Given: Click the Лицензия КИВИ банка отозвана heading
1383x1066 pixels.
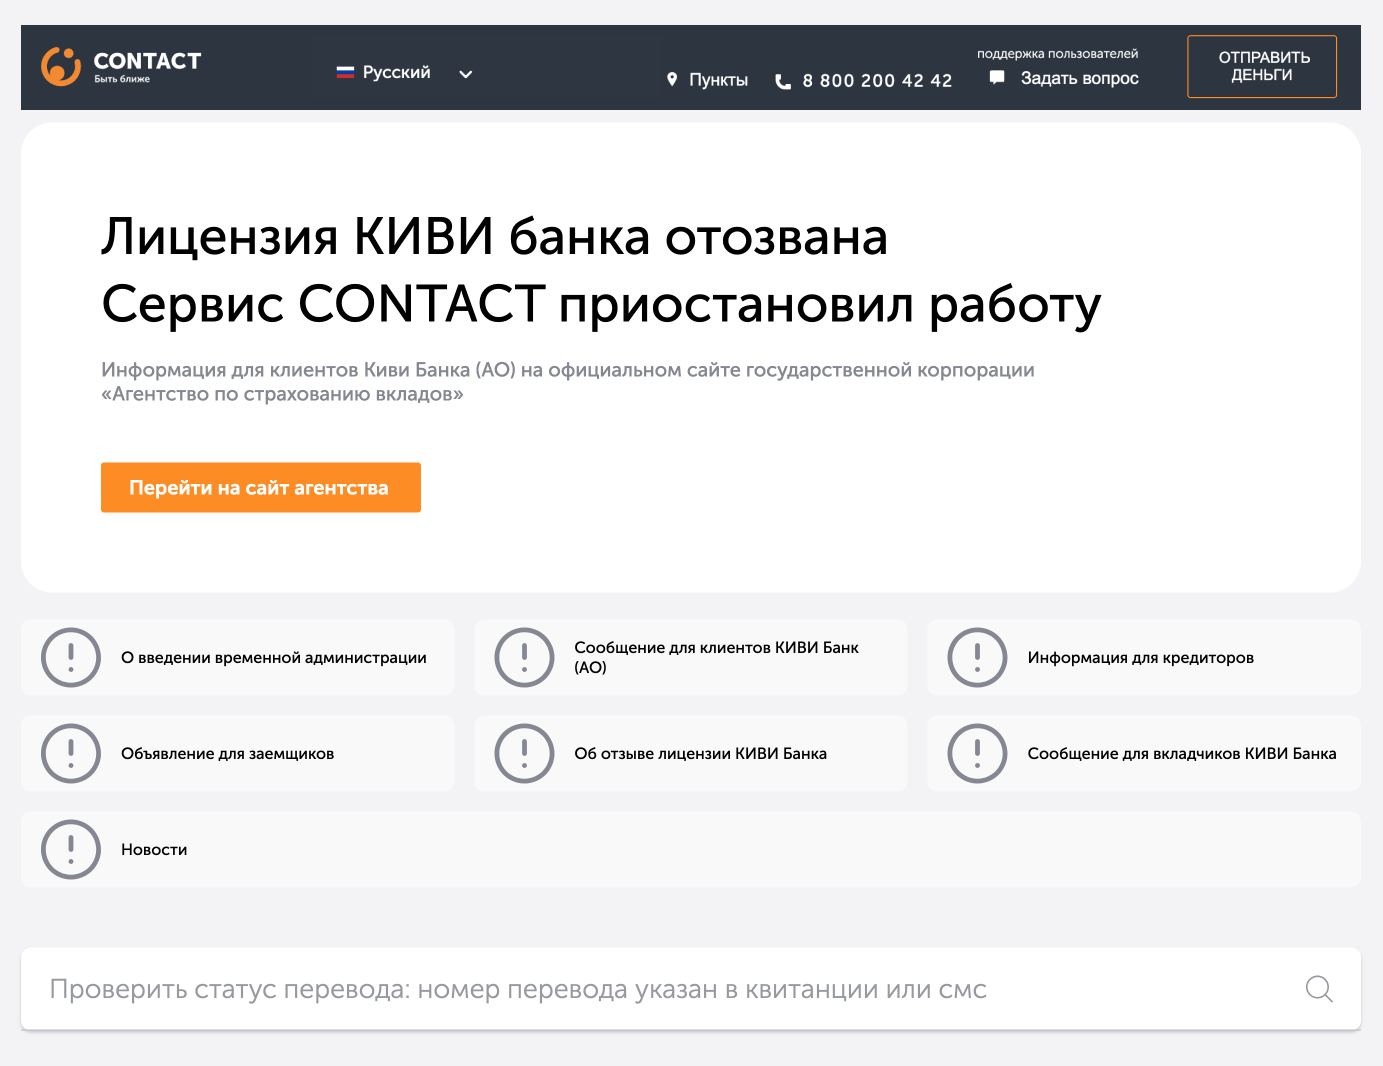Looking at the screenshot, I should click(494, 237).
